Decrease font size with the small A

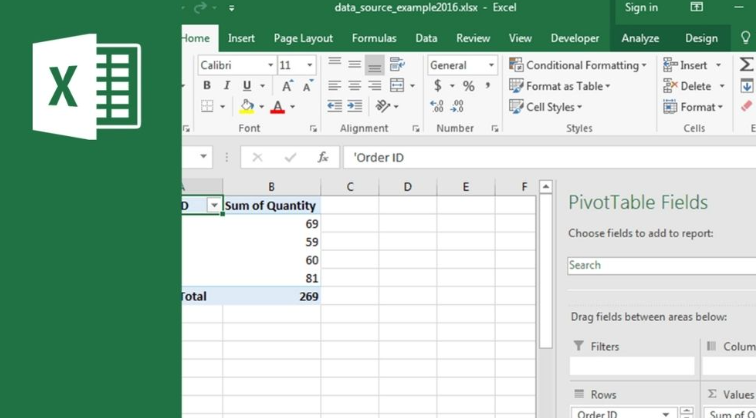click(x=308, y=86)
